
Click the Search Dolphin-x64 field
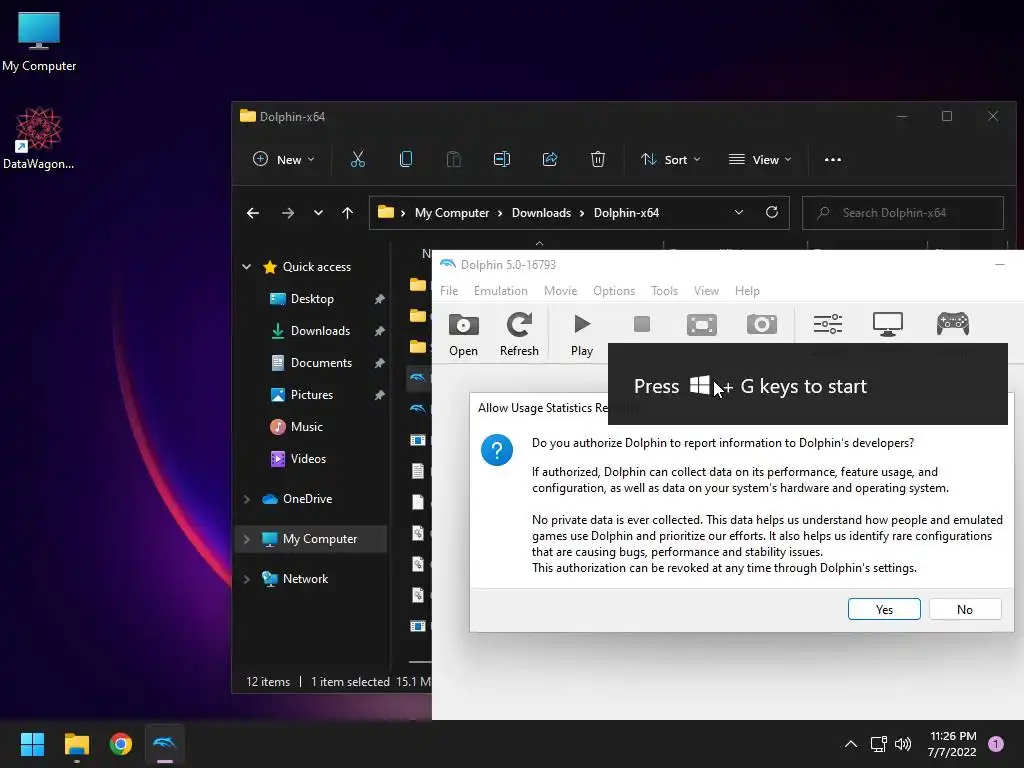click(x=903, y=213)
